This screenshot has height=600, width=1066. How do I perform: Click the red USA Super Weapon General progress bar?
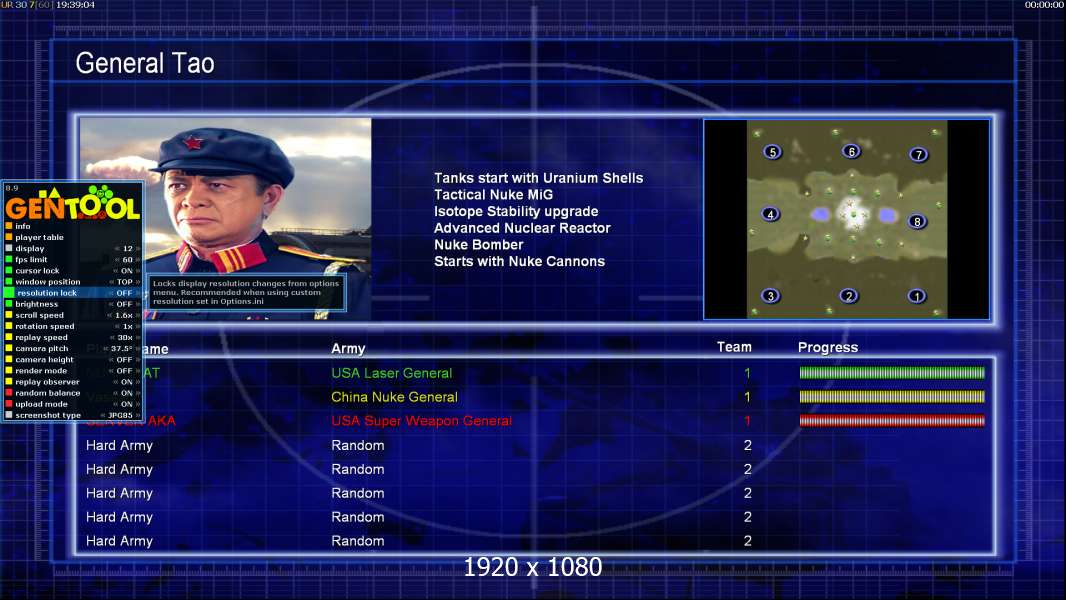click(x=892, y=421)
